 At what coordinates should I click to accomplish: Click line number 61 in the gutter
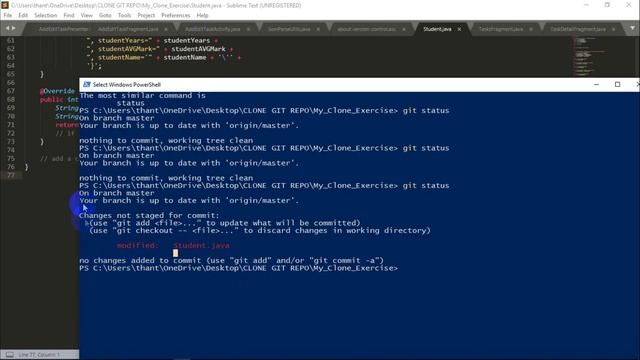(11, 40)
